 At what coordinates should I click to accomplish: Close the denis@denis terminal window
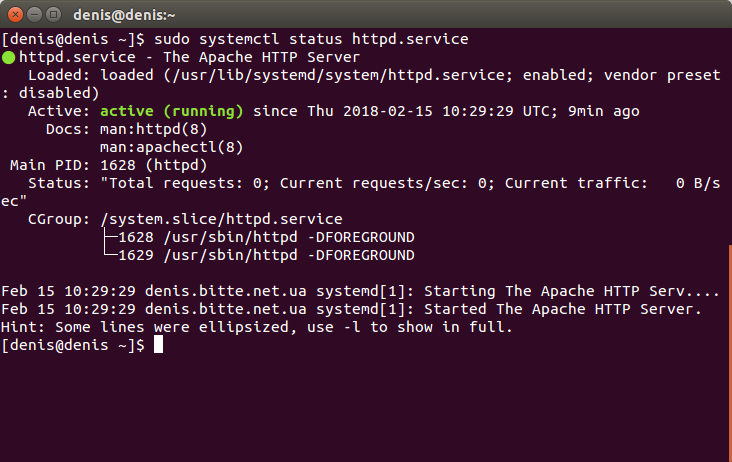click(15, 14)
